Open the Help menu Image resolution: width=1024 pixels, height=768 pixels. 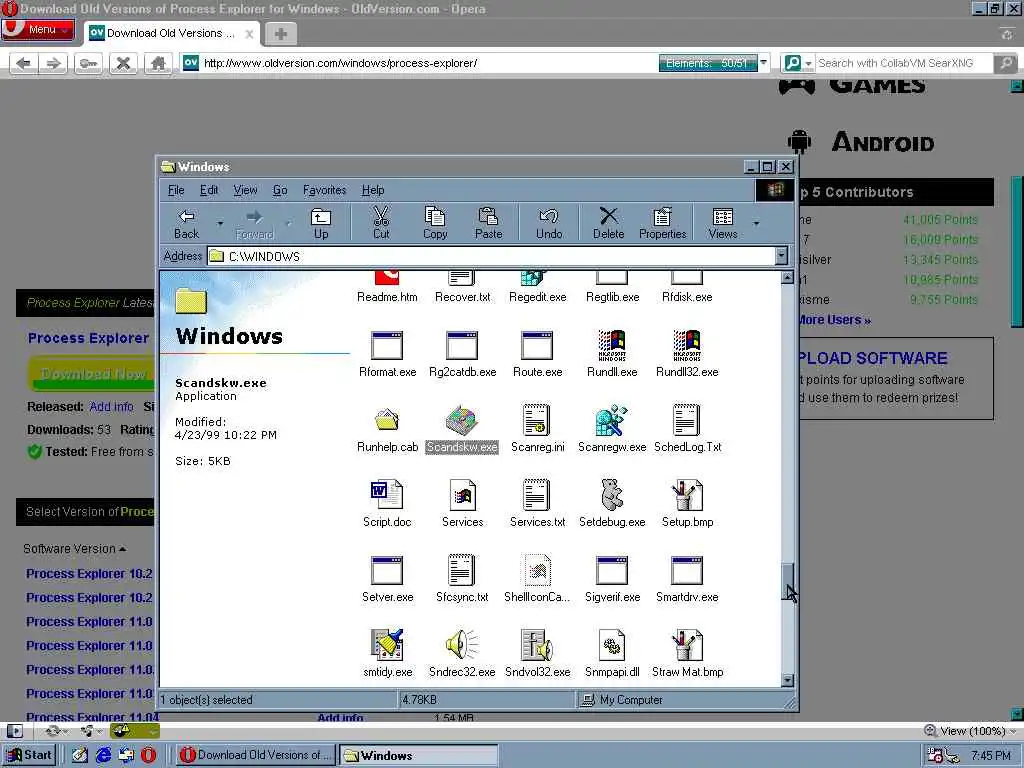coord(373,190)
